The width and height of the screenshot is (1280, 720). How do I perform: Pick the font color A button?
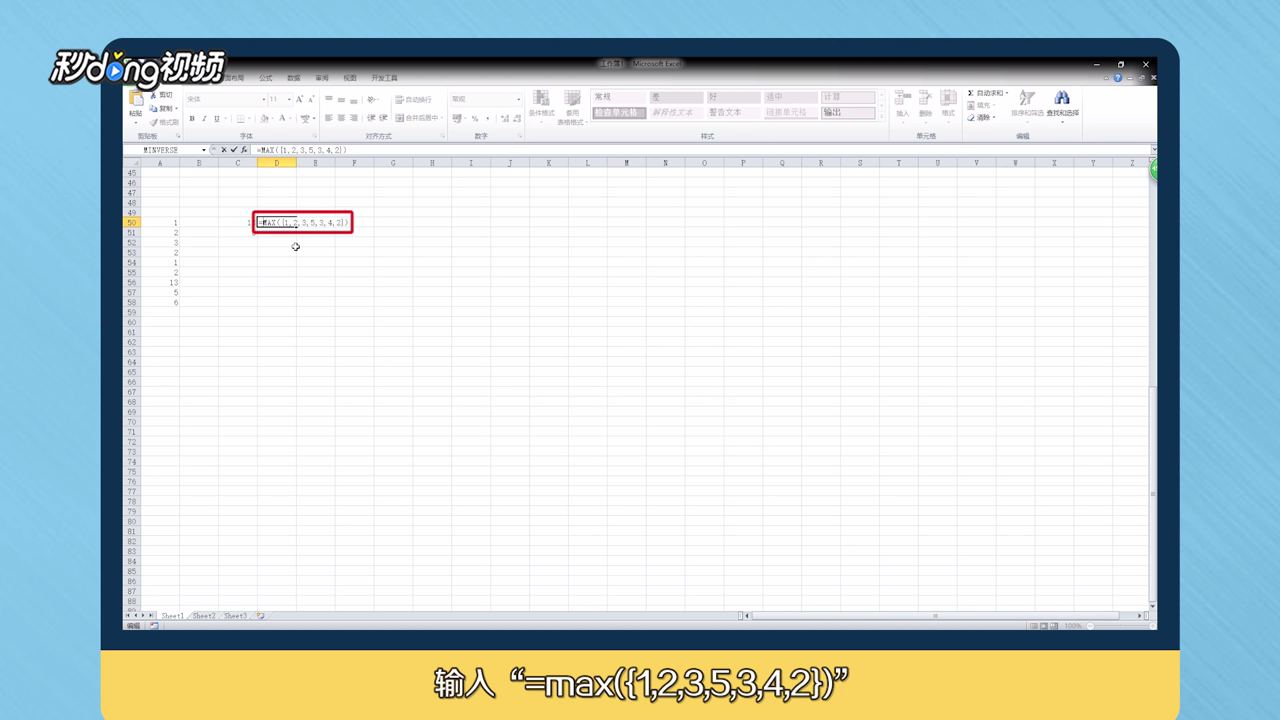pos(282,118)
